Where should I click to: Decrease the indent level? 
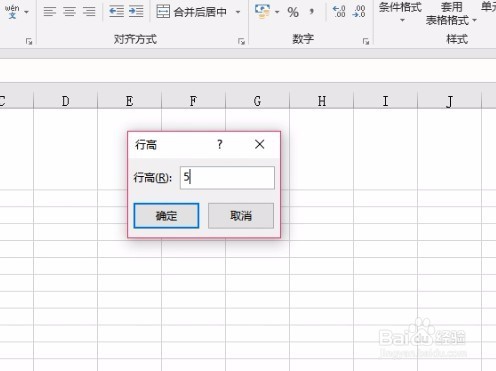coord(117,12)
